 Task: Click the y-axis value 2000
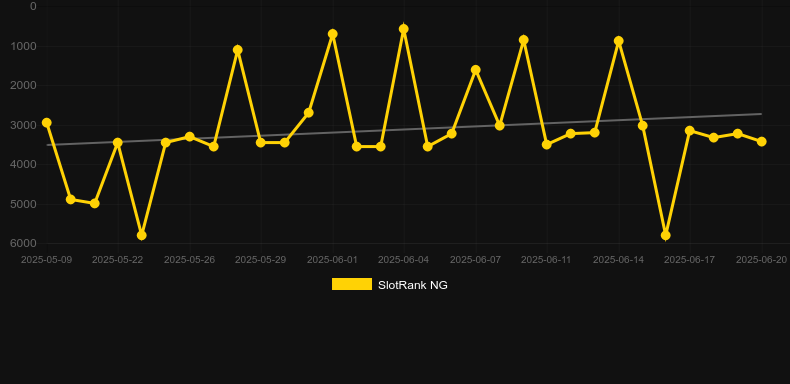(x=23, y=85)
